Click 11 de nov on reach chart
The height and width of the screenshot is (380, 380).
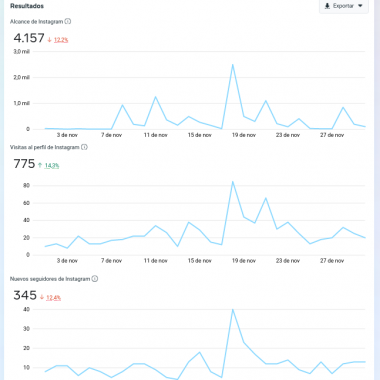(x=156, y=135)
